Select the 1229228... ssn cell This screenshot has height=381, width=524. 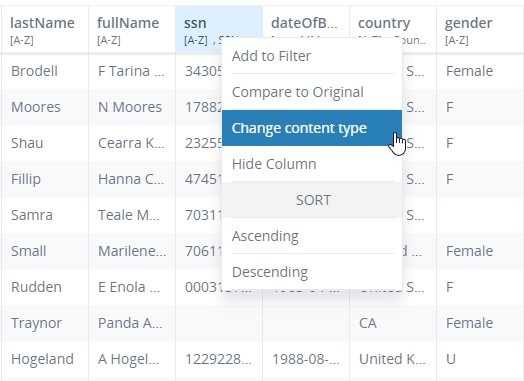(219, 359)
